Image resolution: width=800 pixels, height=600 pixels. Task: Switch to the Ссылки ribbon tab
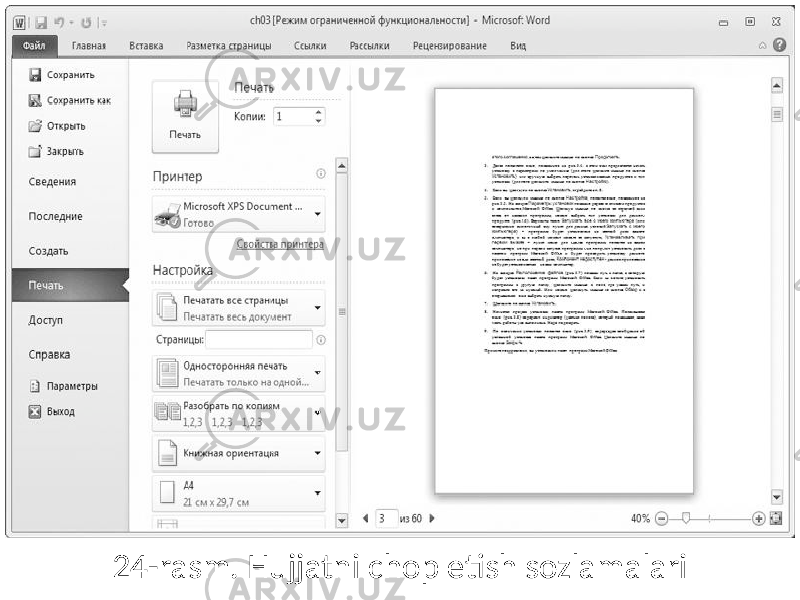click(310, 45)
